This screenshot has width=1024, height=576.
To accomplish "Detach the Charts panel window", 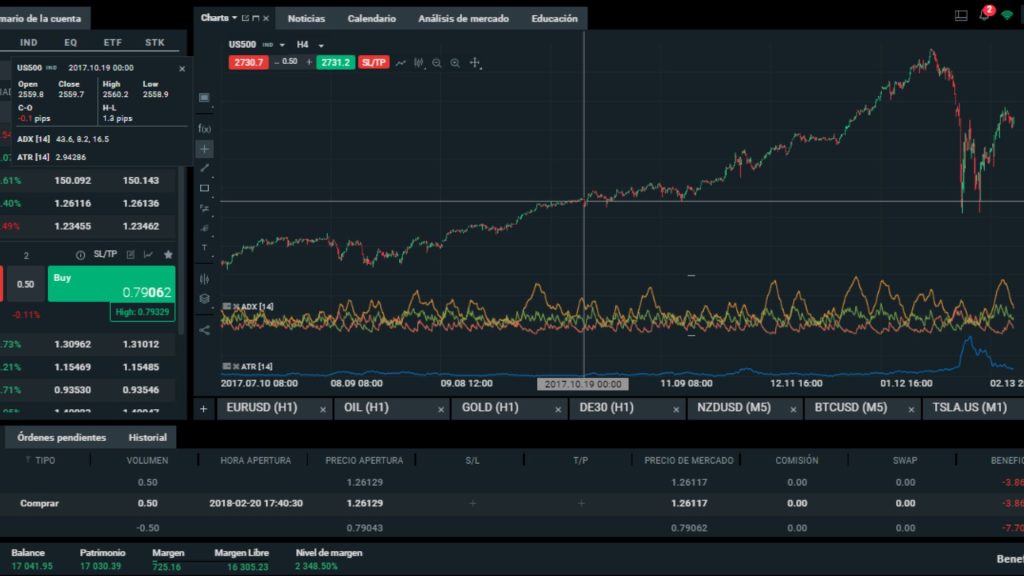I will (x=246, y=18).
